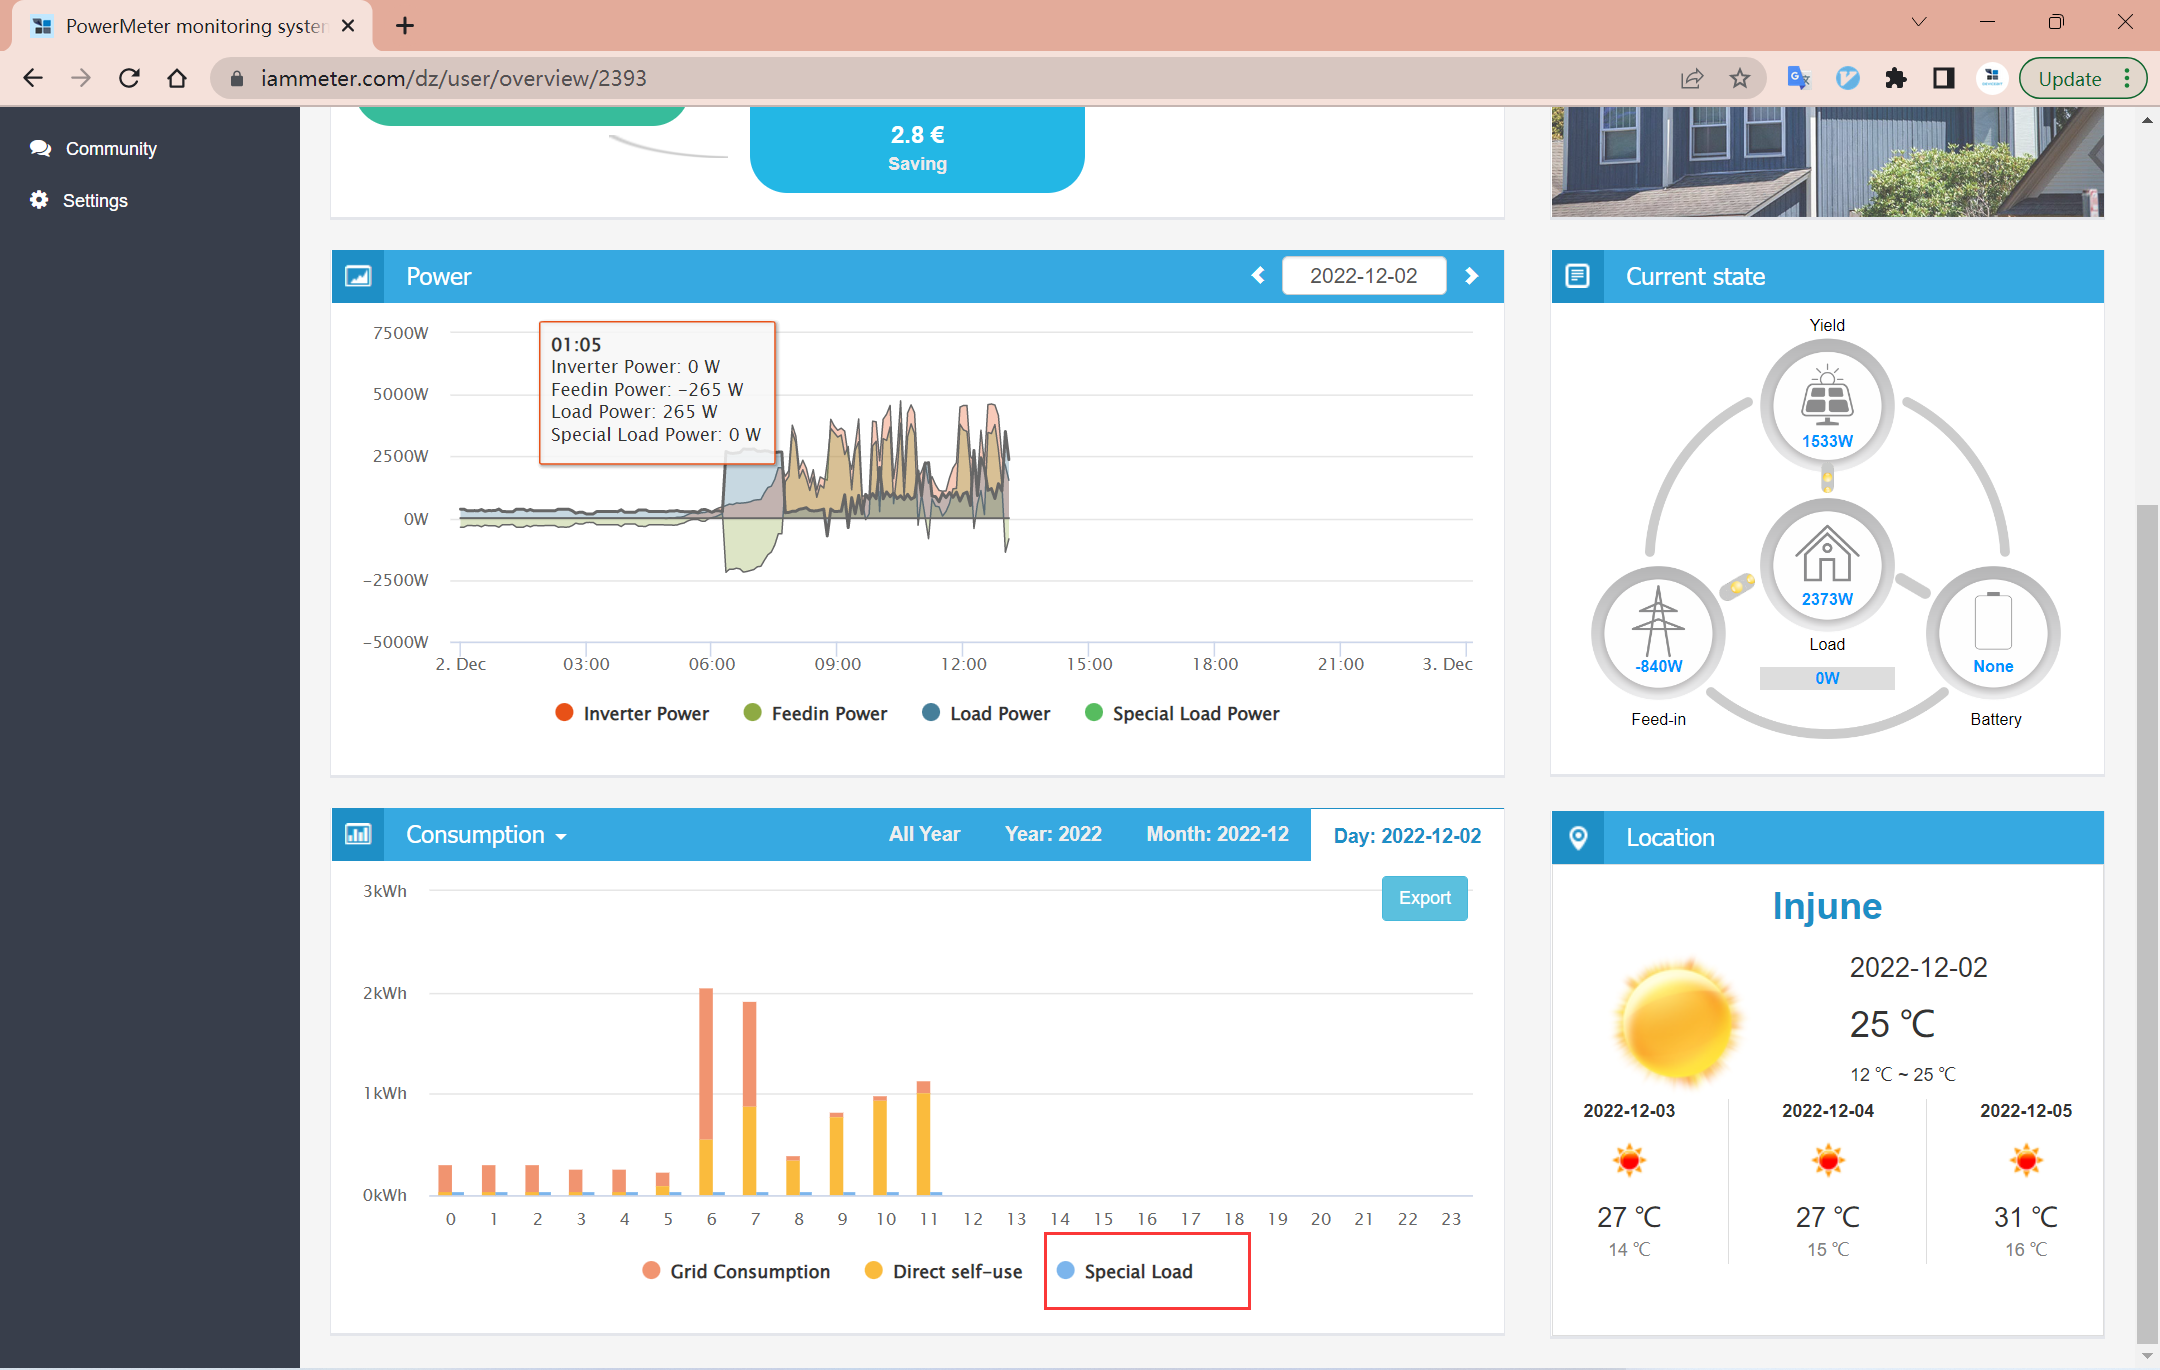Hide Feedin Power series in legend
2160x1370 pixels.
(x=816, y=713)
